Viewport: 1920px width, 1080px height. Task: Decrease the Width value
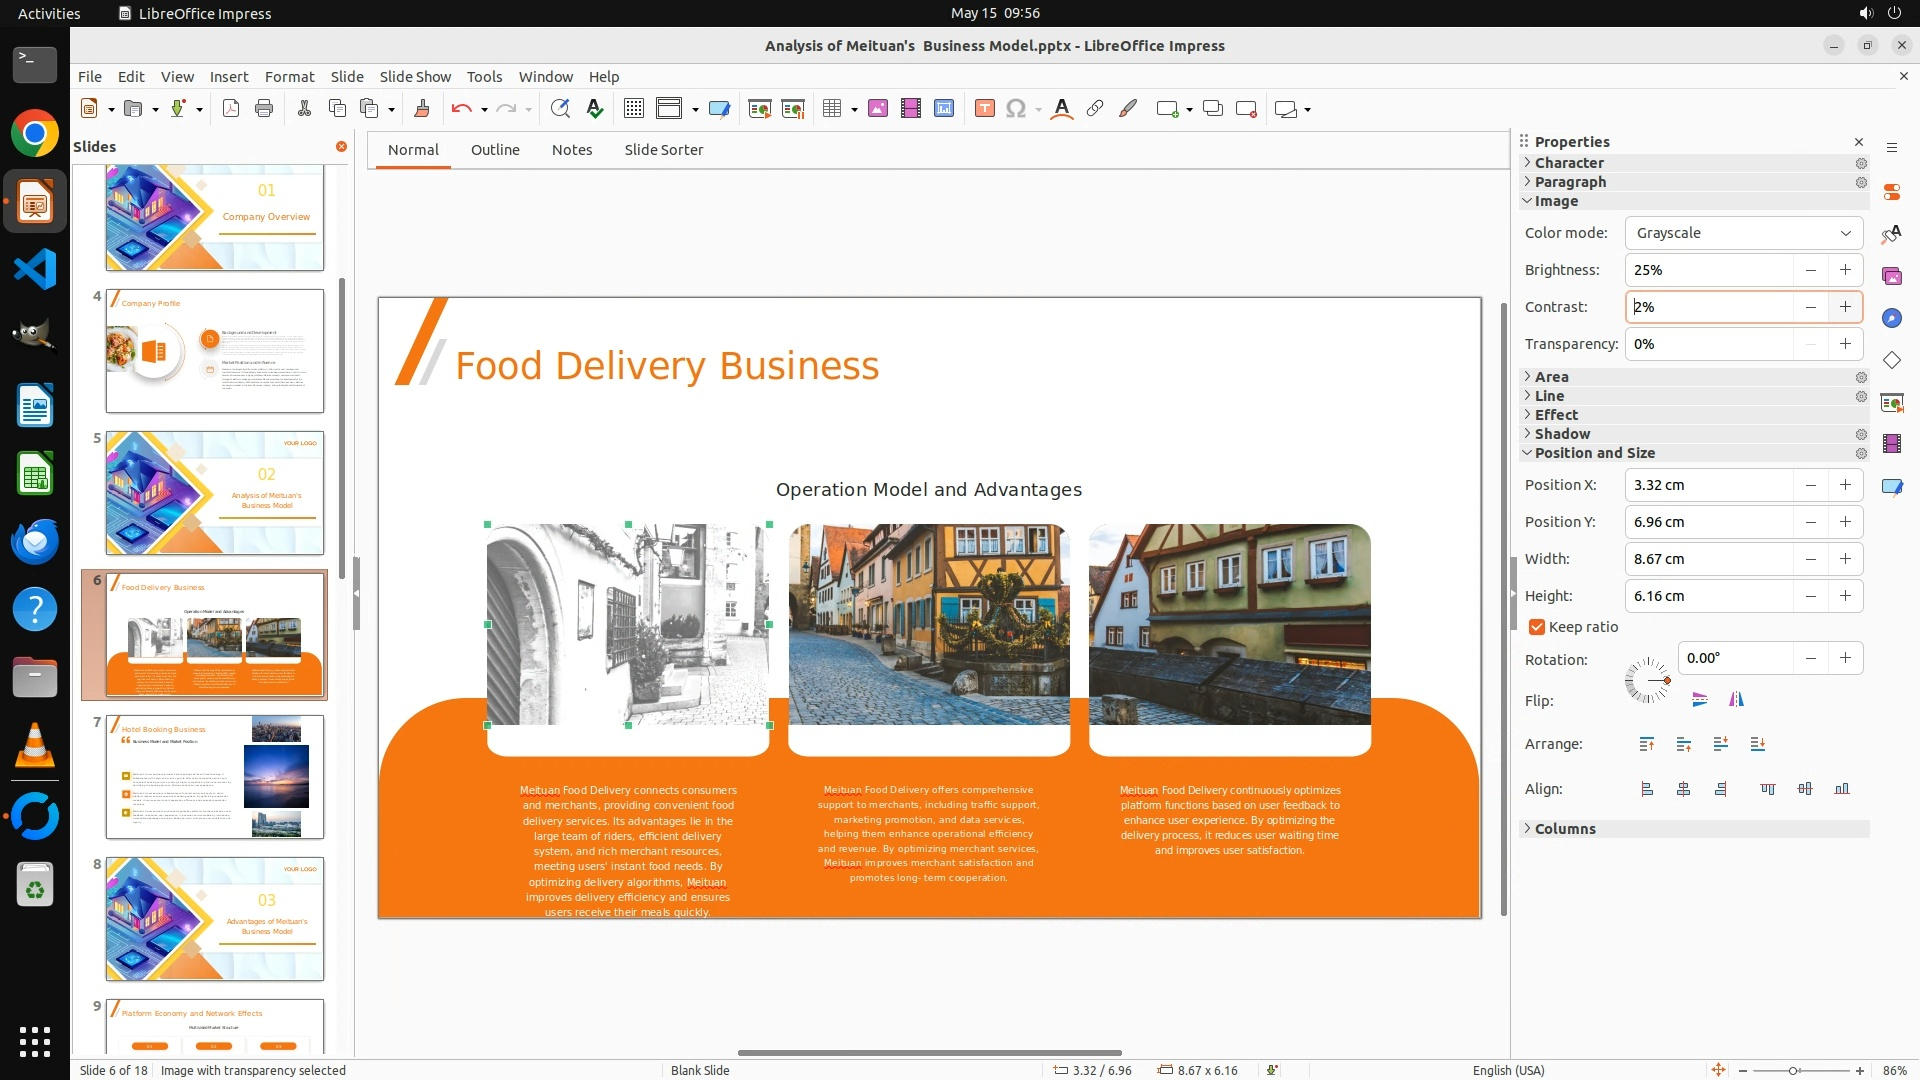coord(1810,559)
